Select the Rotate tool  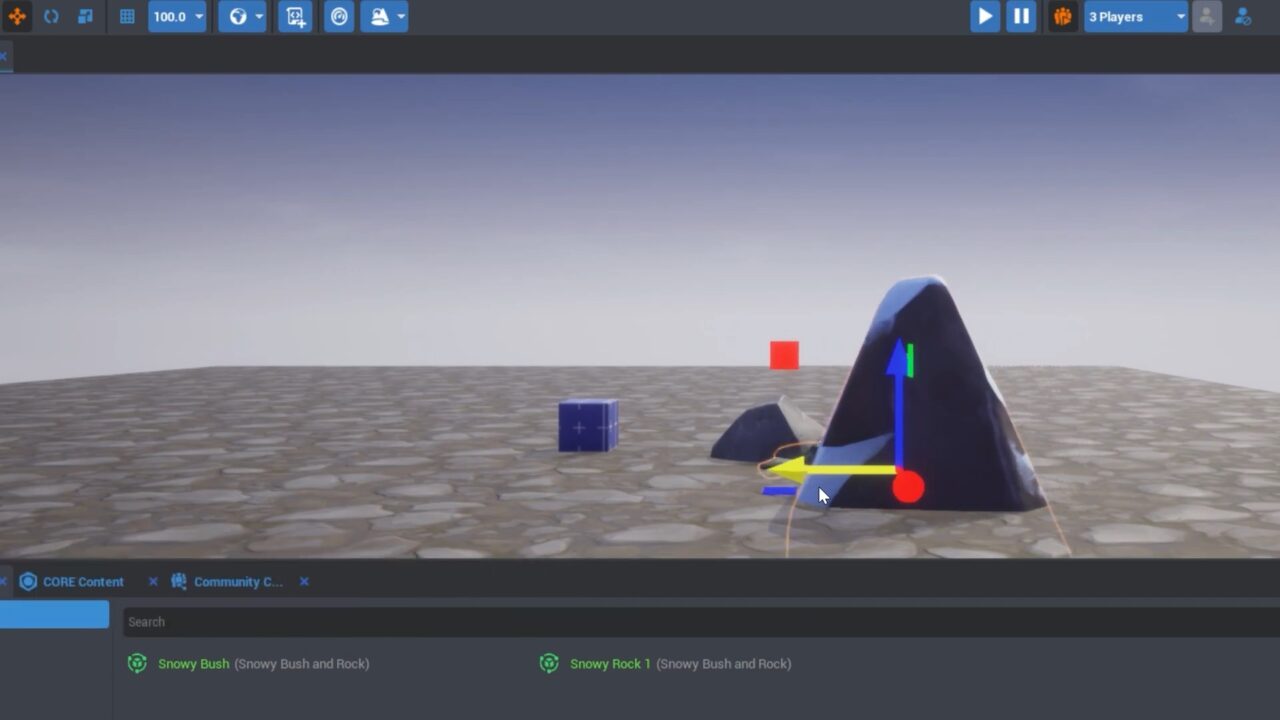51,16
